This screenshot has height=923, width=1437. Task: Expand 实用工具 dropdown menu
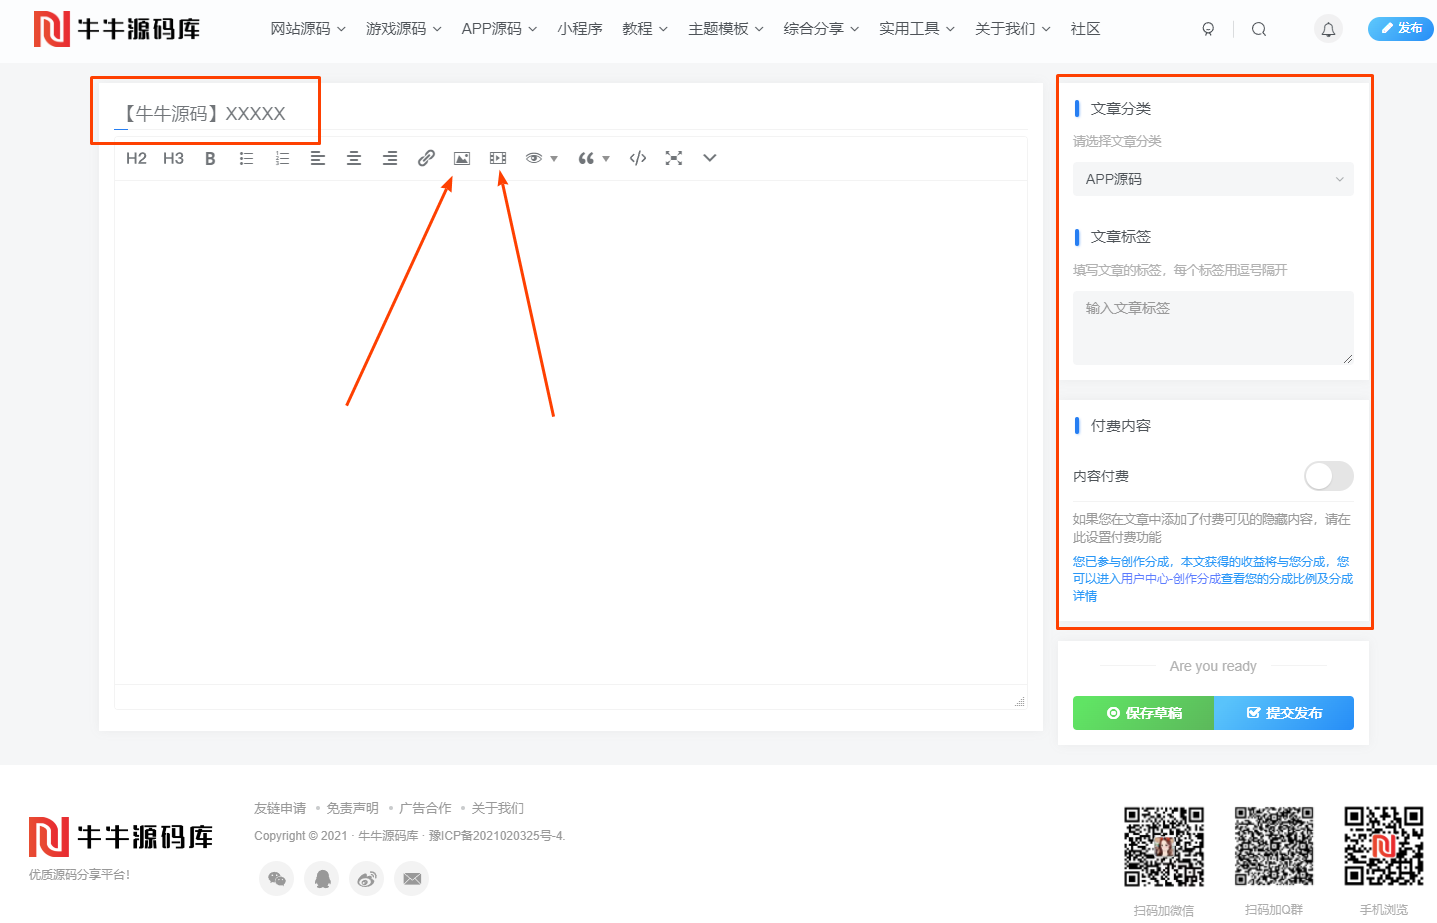[x=917, y=29]
